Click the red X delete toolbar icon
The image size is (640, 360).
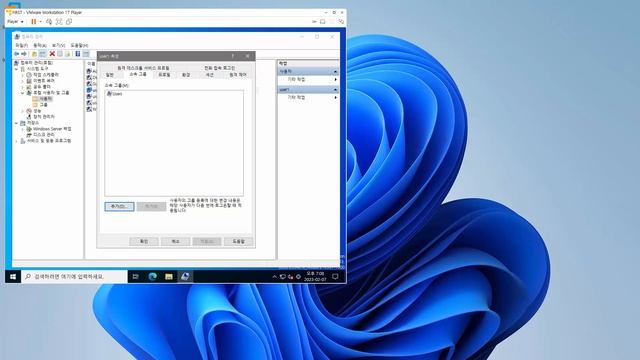[52, 54]
